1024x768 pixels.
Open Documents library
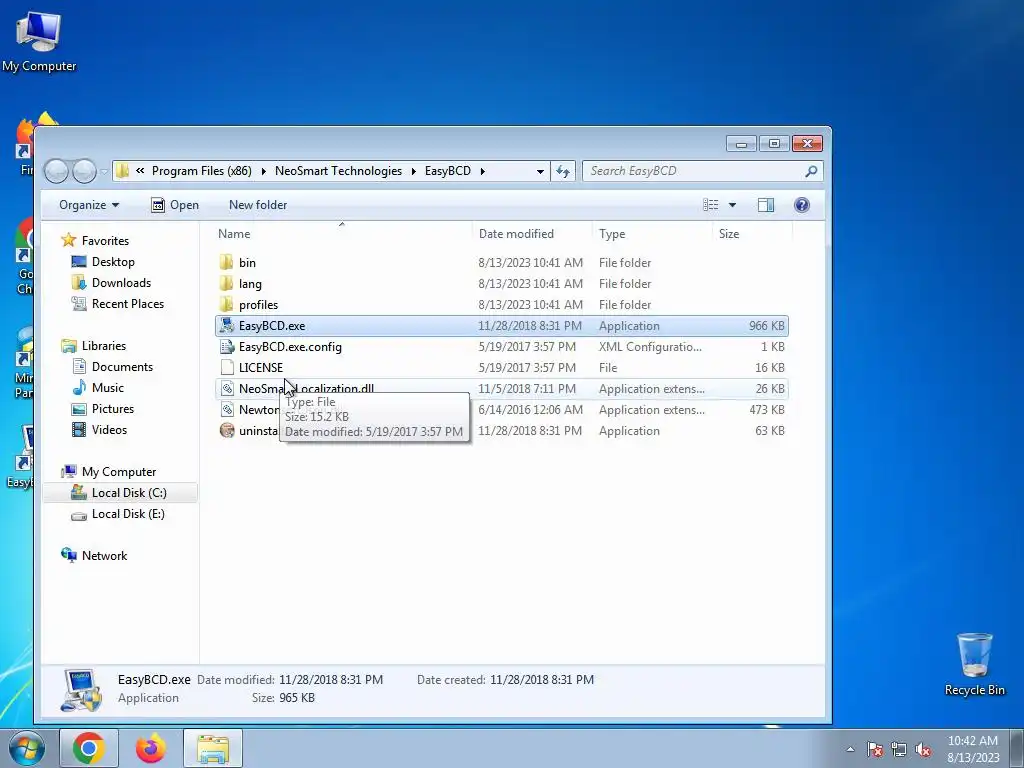click(122, 366)
